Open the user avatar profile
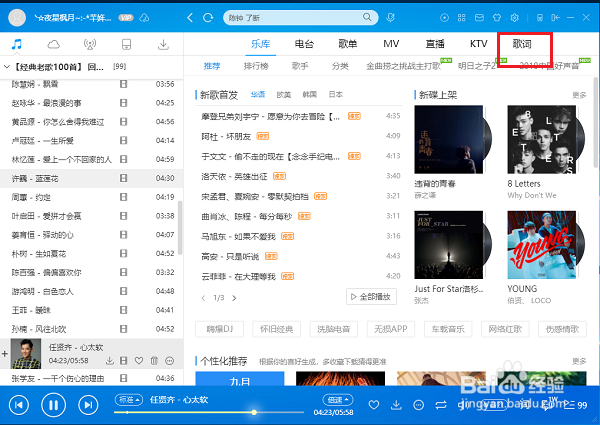 [x=17, y=18]
